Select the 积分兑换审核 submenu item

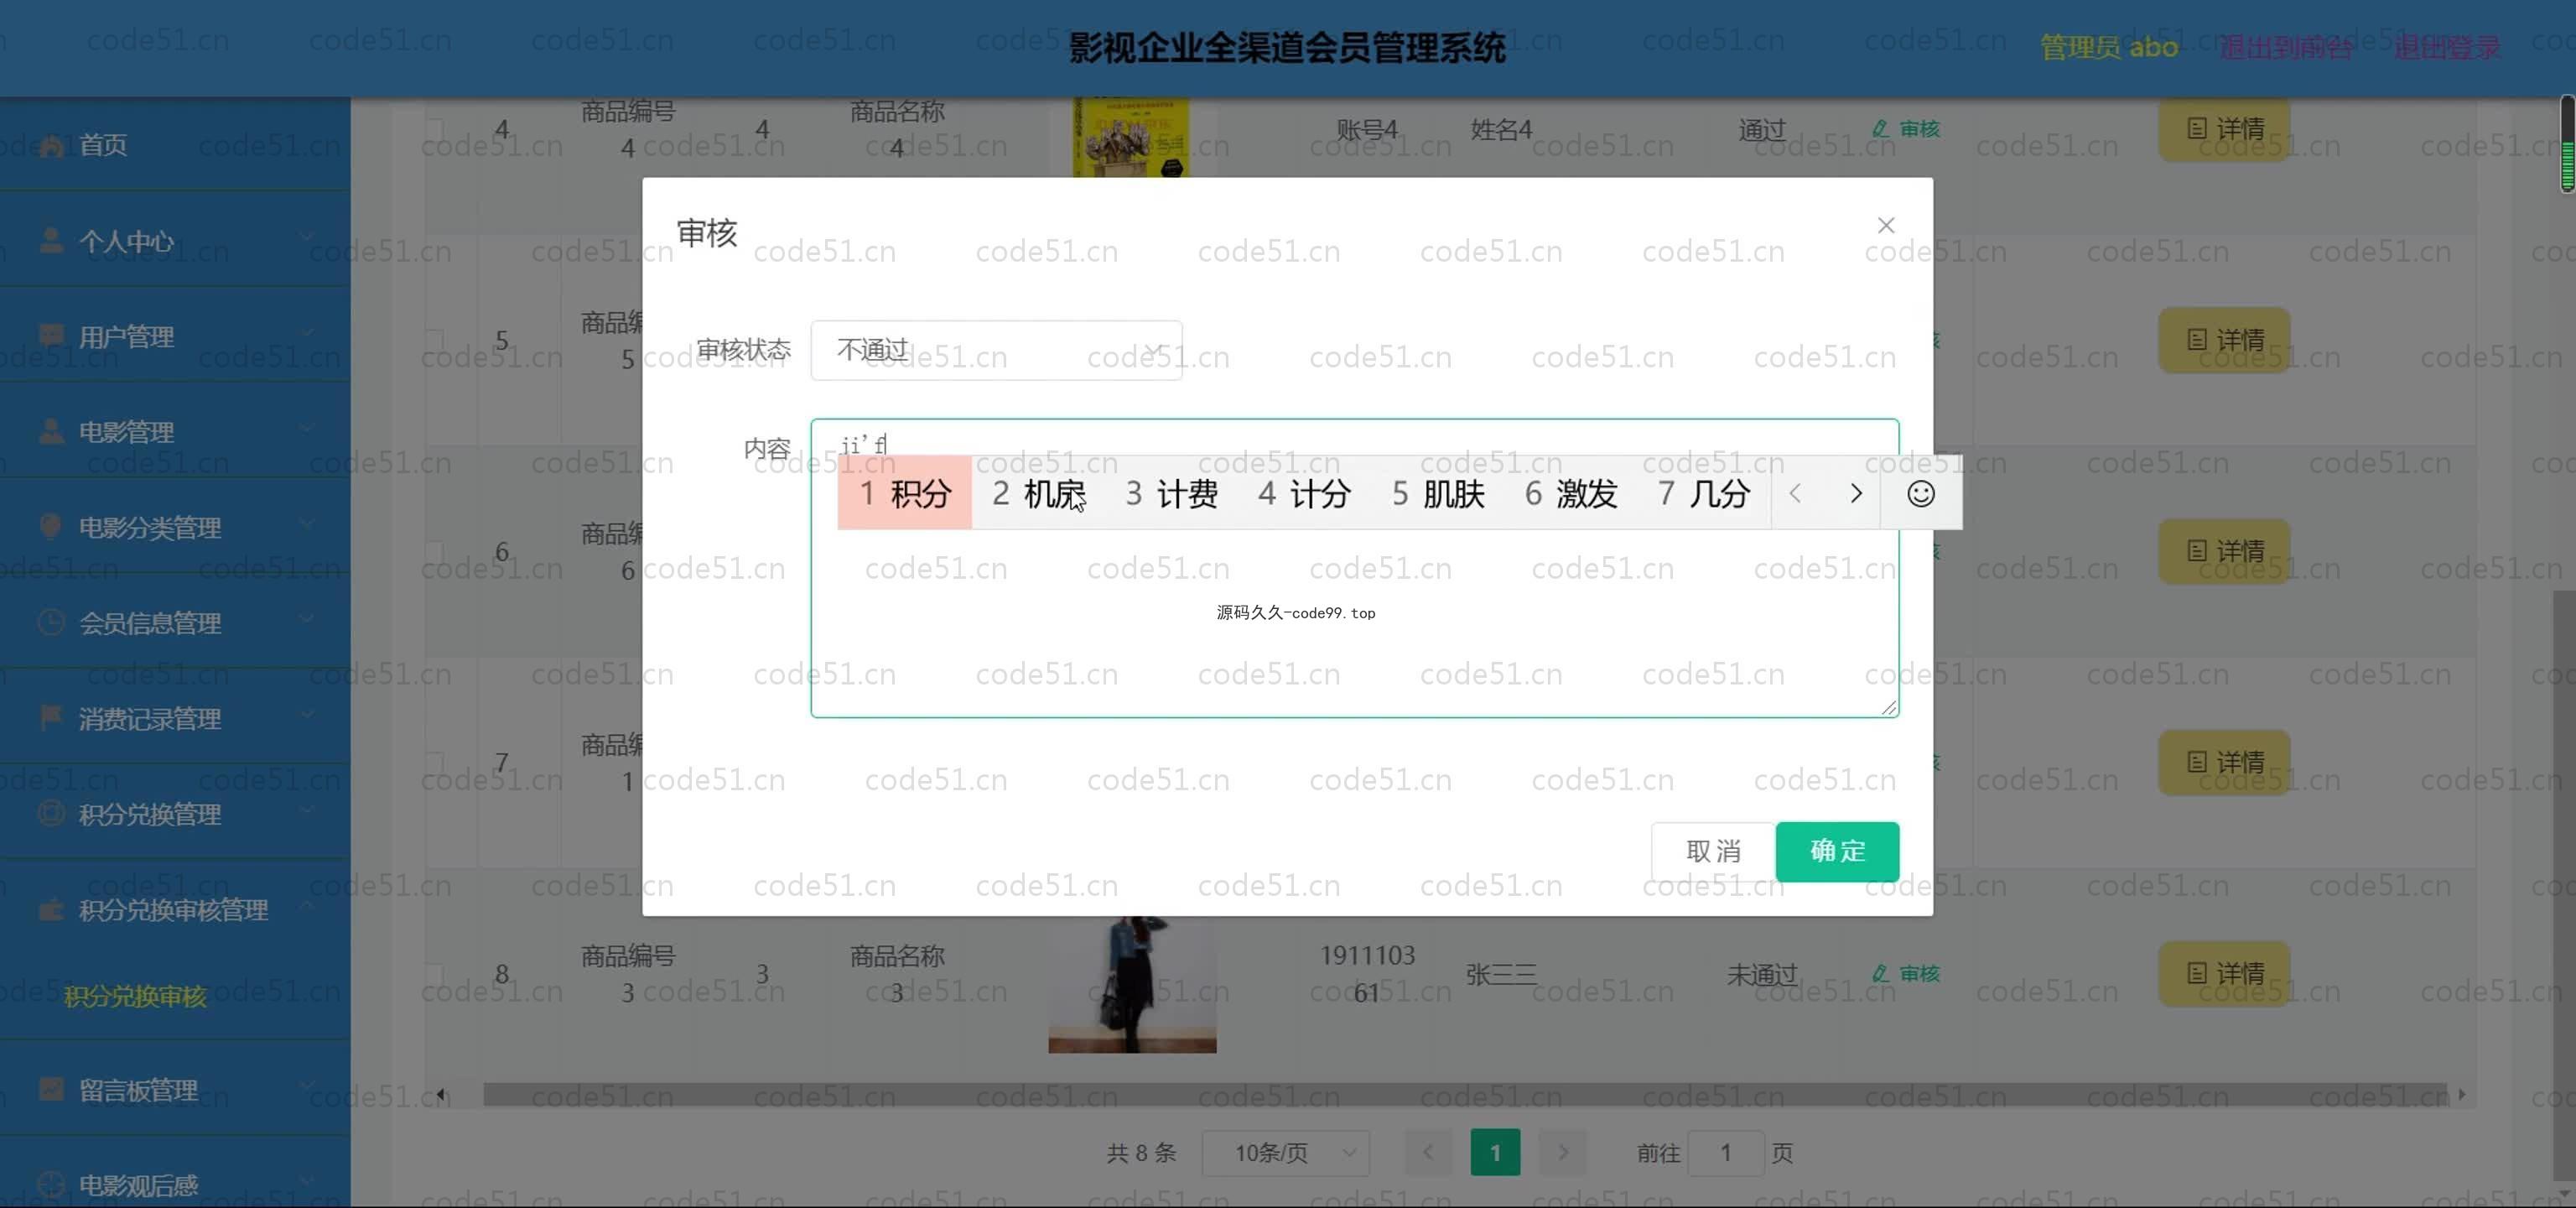tap(135, 996)
